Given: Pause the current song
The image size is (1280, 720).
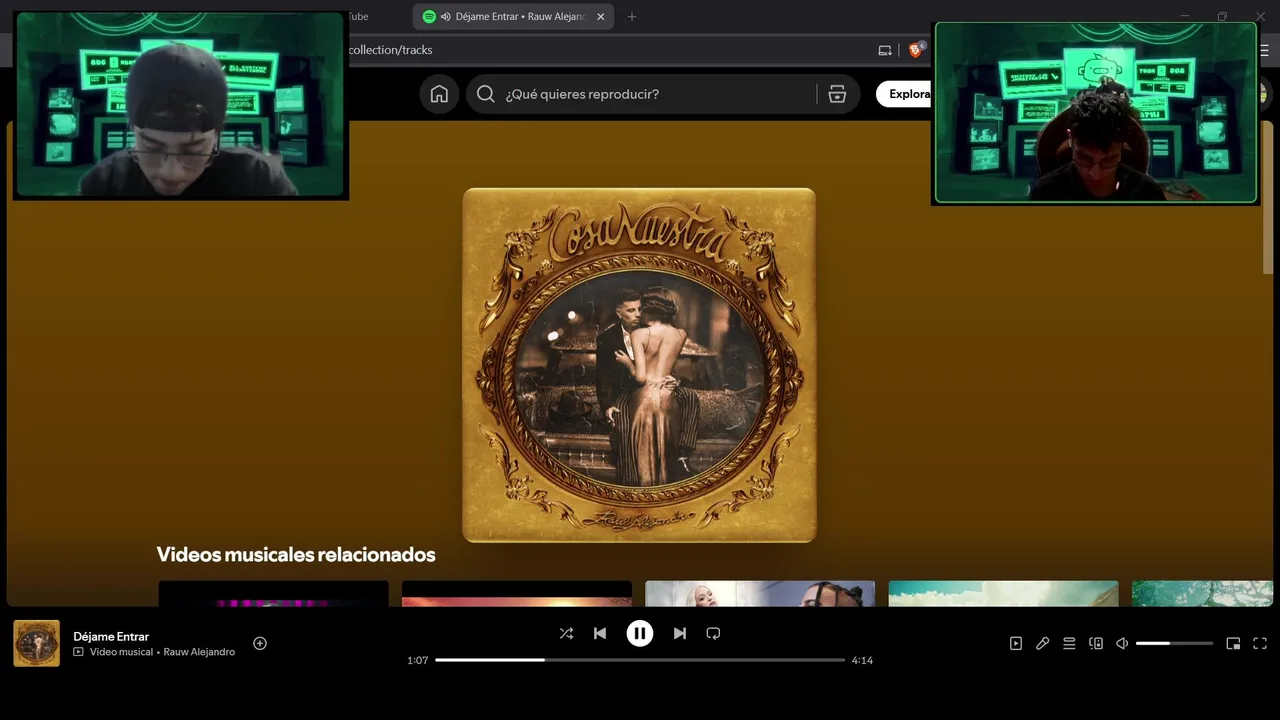Looking at the screenshot, I should tap(640, 633).
